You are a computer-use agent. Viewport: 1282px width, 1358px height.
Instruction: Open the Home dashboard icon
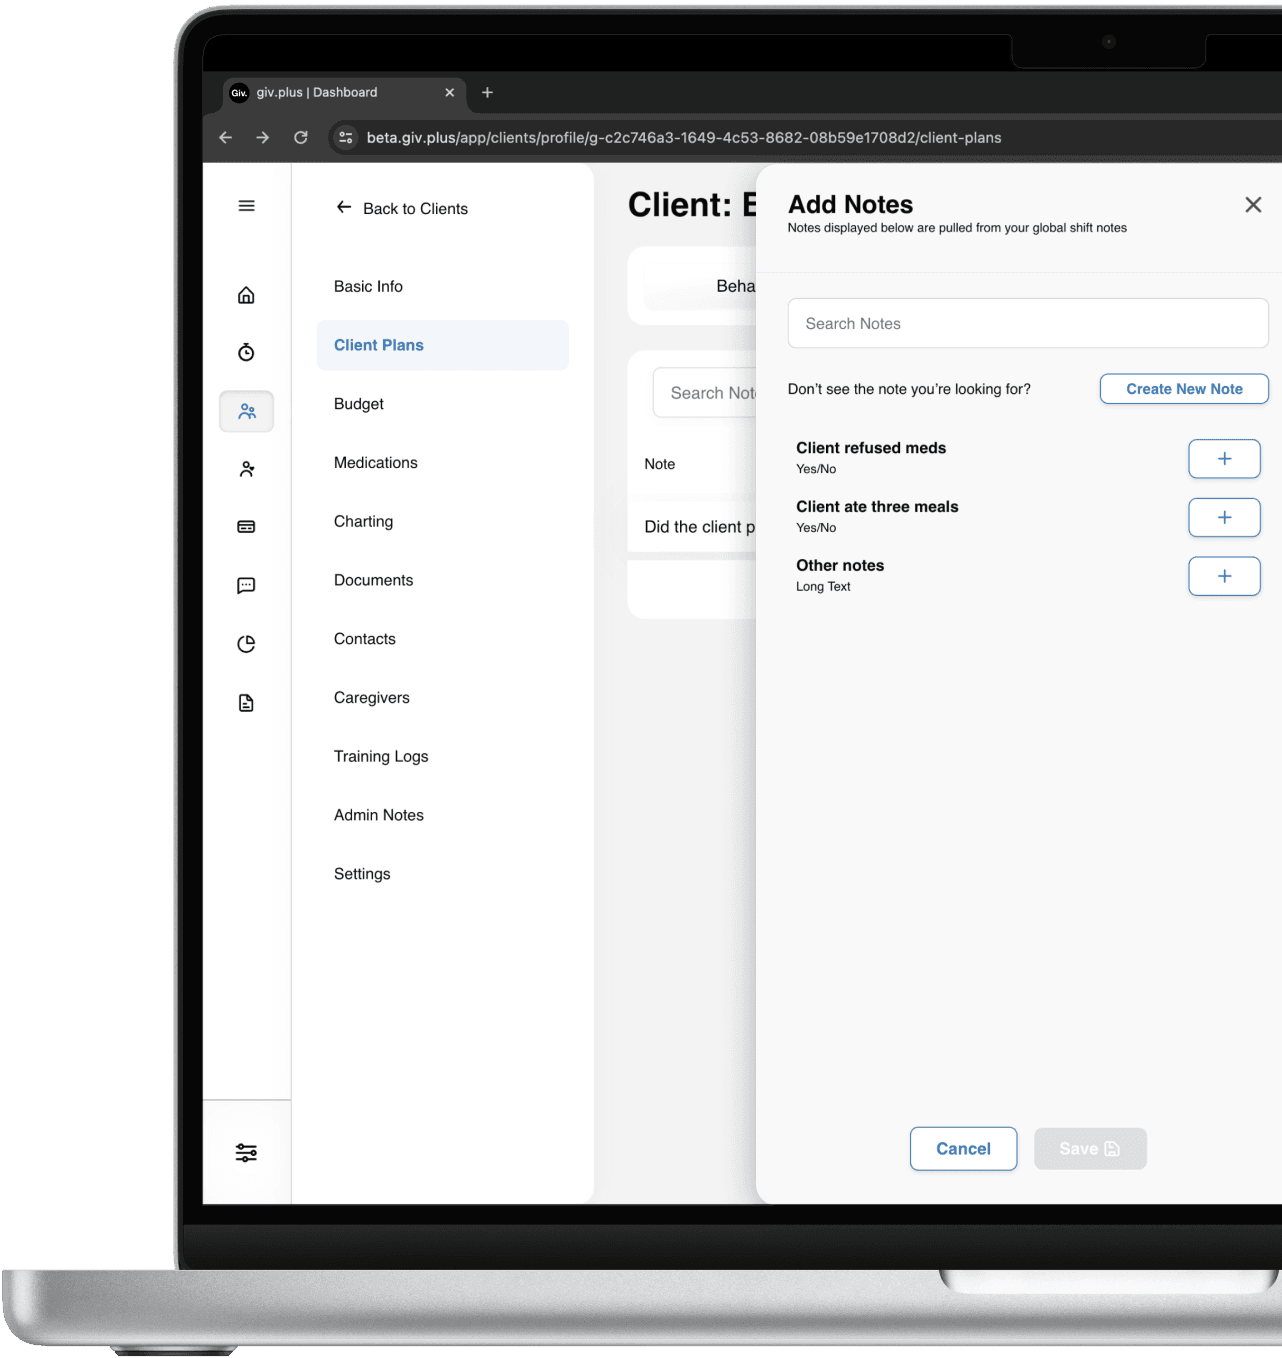[x=246, y=295]
